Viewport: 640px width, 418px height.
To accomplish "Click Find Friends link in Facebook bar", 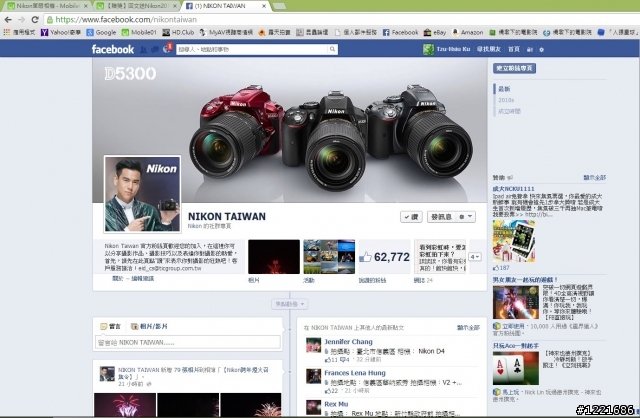I will pos(489,49).
